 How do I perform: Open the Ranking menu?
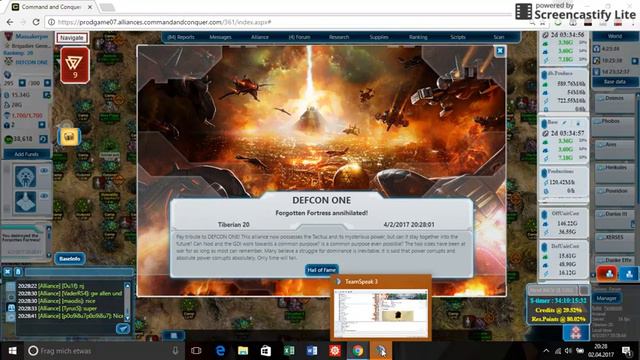click(418, 37)
